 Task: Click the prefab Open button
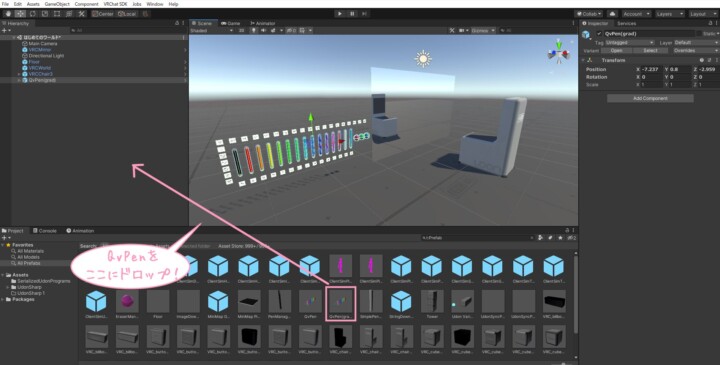pos(617,51)
